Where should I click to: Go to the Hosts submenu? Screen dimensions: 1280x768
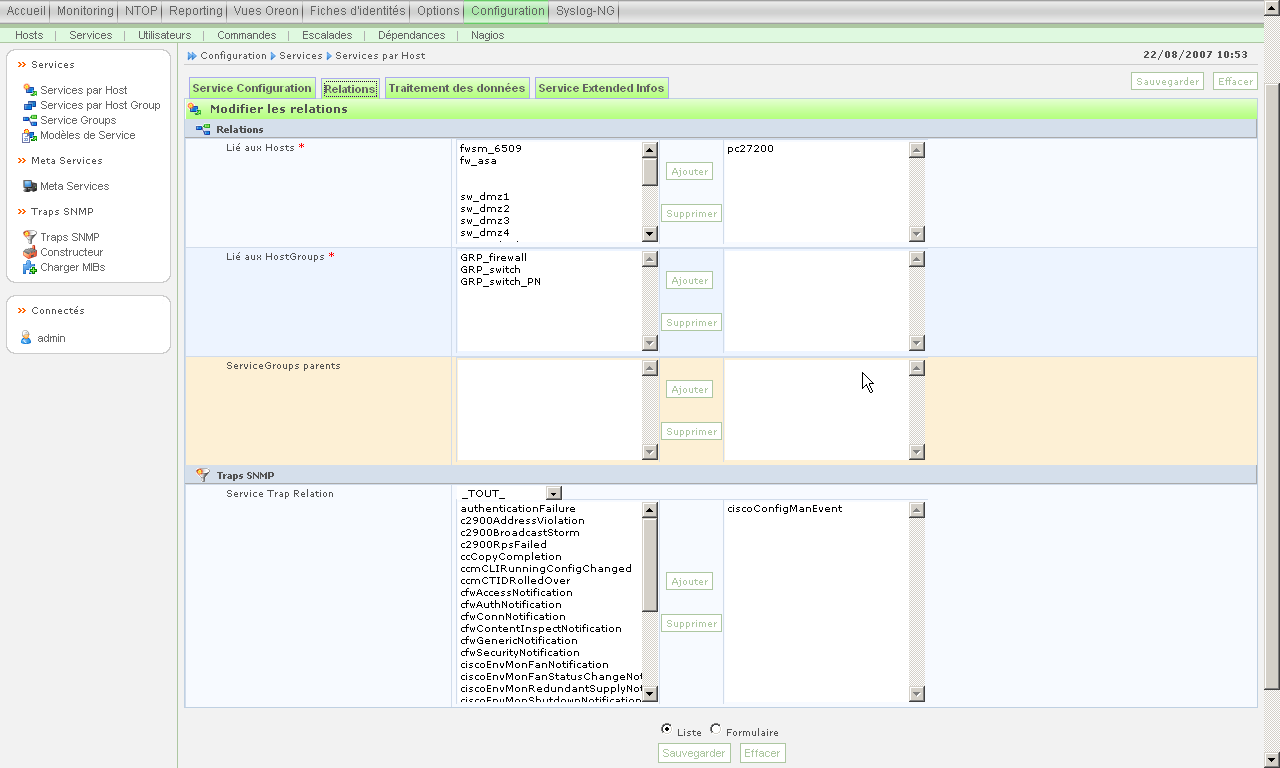(x=29, y=35)
